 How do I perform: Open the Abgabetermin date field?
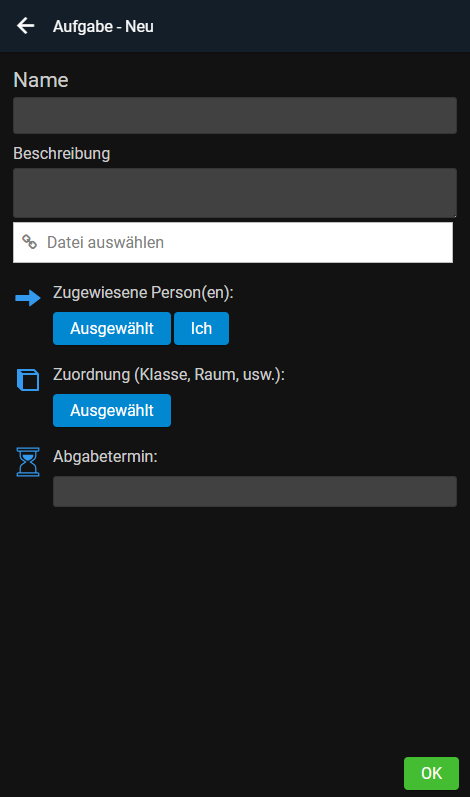[255, 491]
